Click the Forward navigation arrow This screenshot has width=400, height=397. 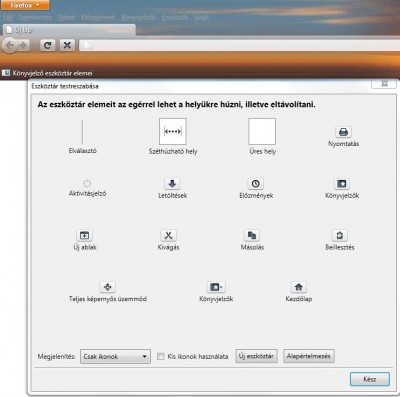pos(23,45)
